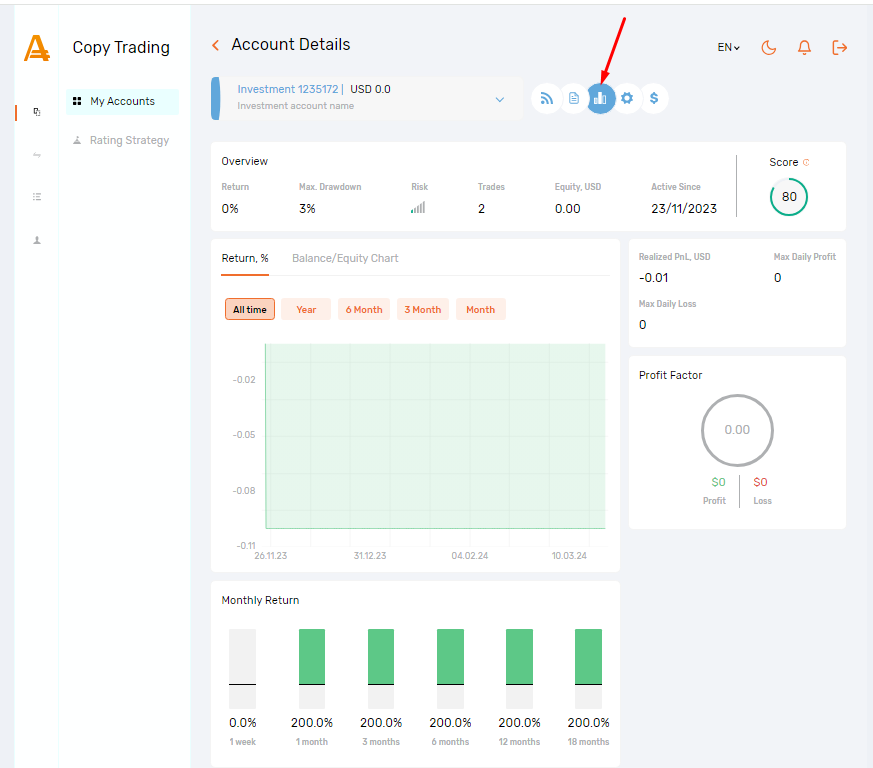Viewport: 873px width, 768px height.
Task: Click the logout icon
Action: pos(840,48)
